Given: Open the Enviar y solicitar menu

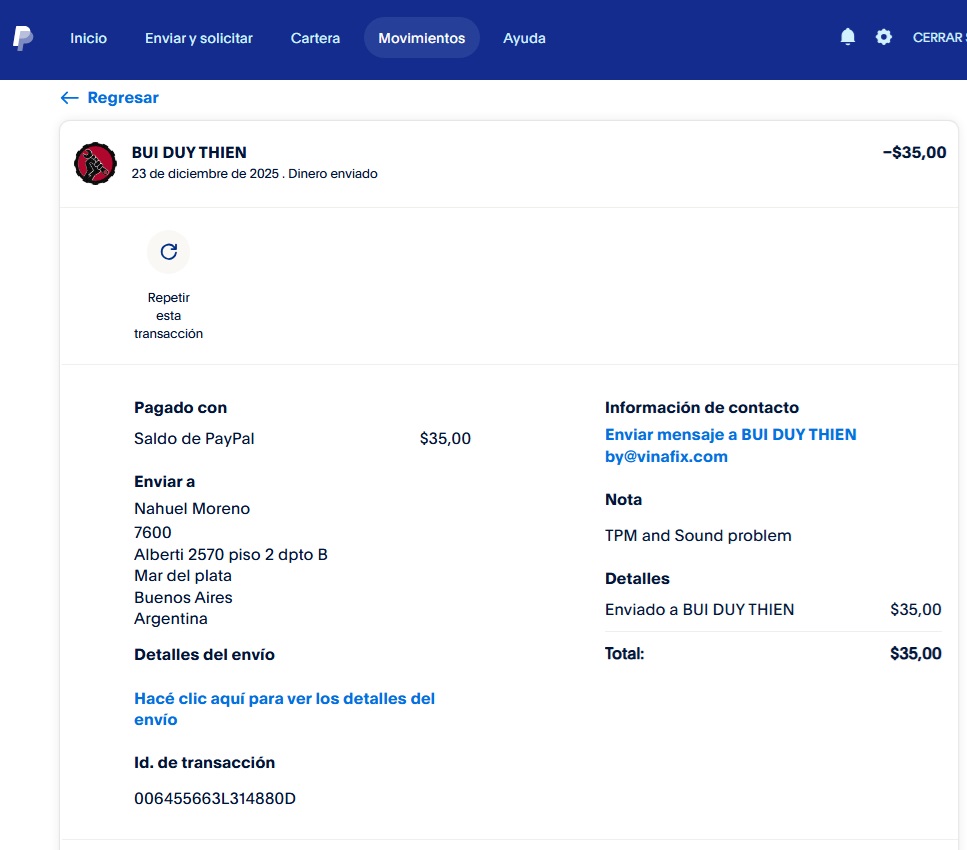Looking at the screenshot, I should [199, 38].
